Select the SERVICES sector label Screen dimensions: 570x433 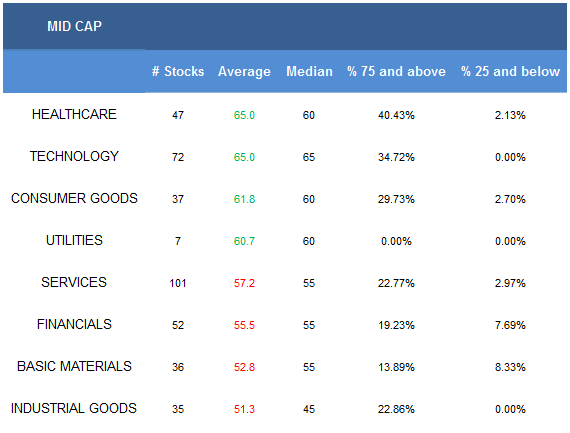[x=74, y=282]
